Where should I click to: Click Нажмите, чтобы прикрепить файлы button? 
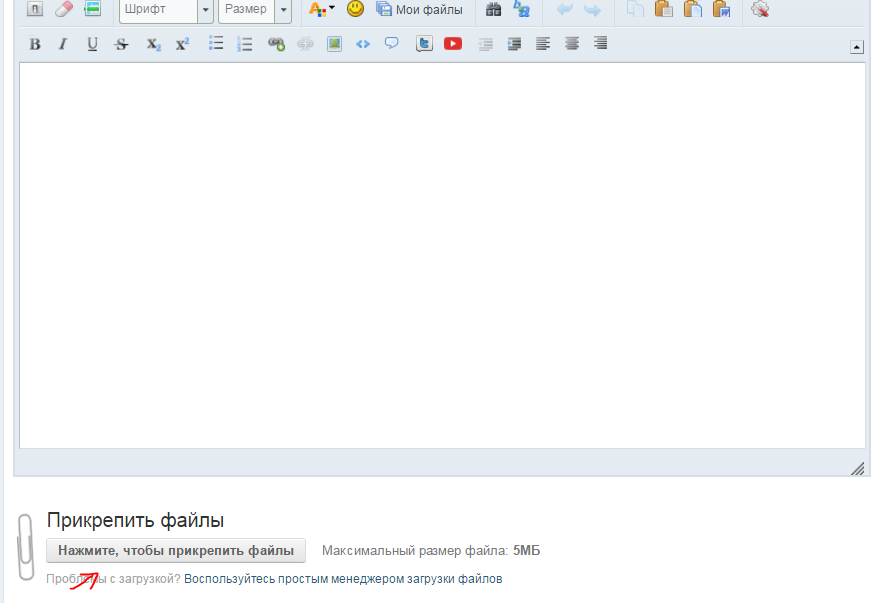tap(176, 551)
